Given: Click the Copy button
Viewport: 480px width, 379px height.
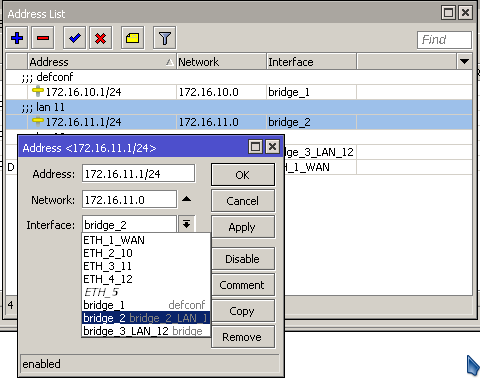Looking at the screenshot, I should [243, 311].
